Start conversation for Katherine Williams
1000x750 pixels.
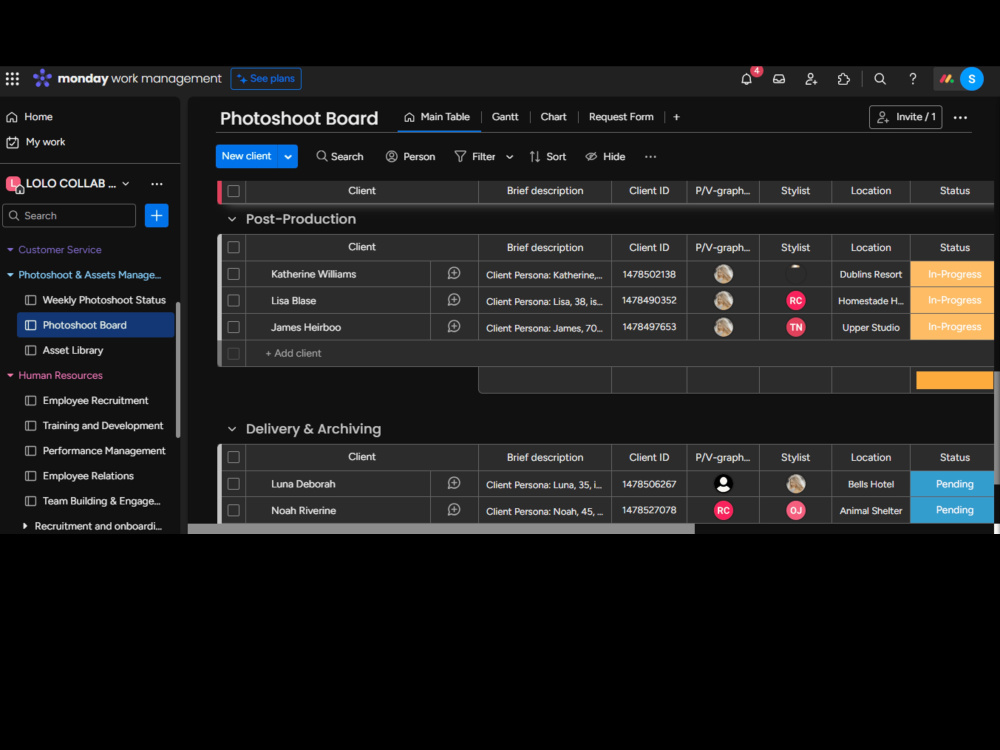(454, 274)
